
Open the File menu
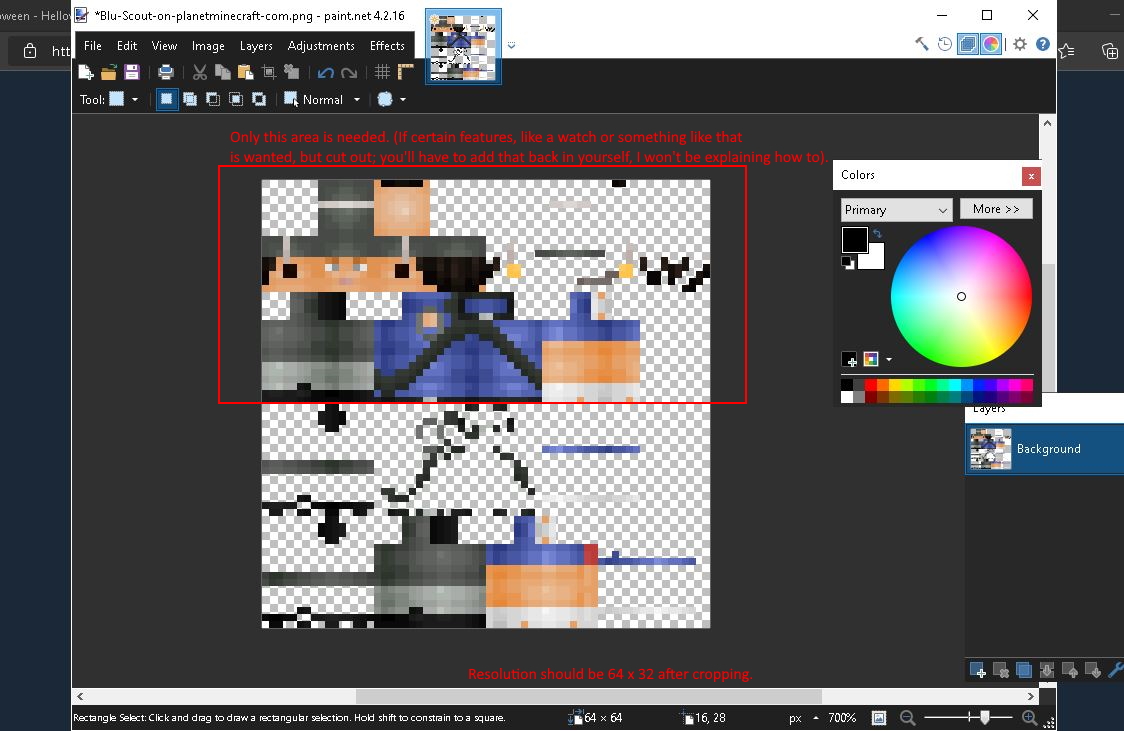click(x=92, y=46)
